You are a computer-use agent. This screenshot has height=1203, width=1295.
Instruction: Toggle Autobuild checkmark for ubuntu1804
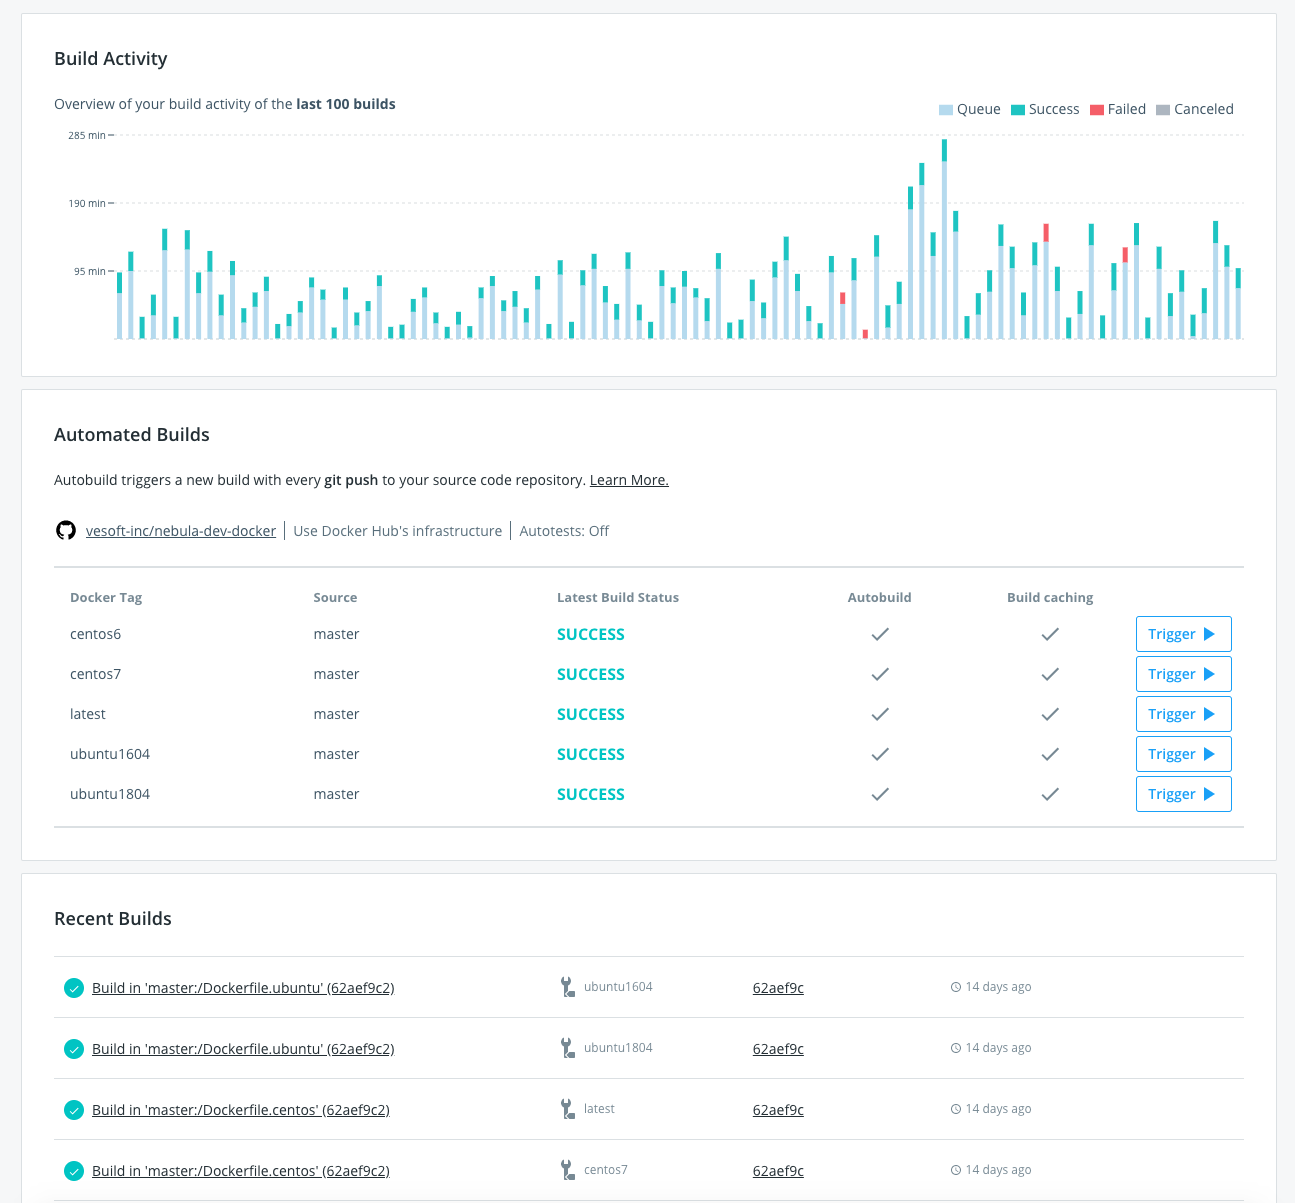880,794
